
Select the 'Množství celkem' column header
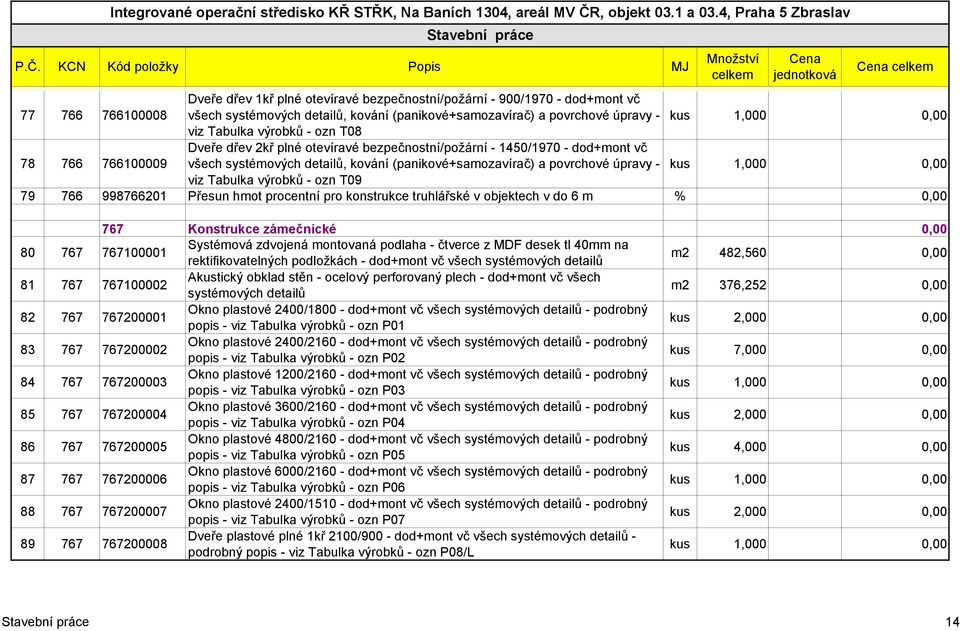[732, 67]
